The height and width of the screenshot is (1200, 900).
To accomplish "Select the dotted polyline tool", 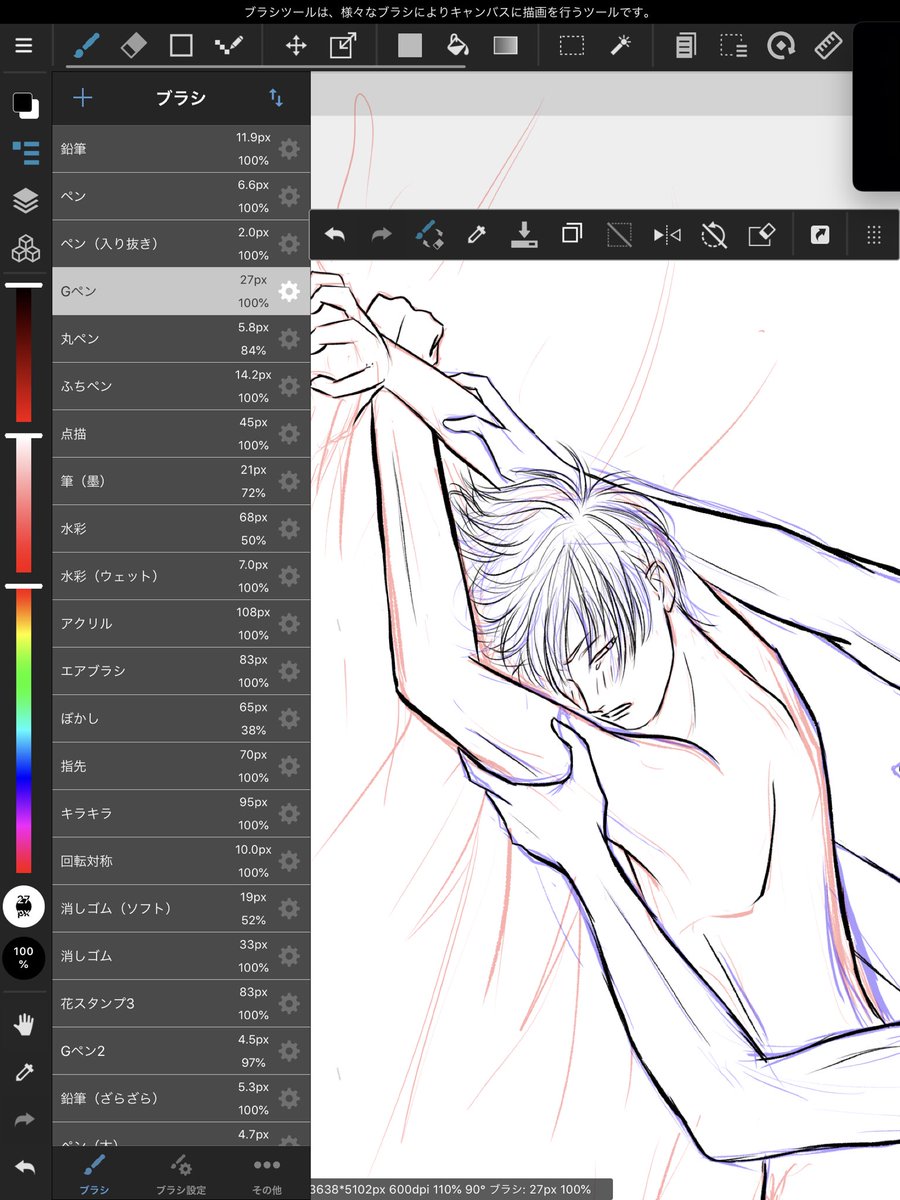I will click(x=229, y=46).
